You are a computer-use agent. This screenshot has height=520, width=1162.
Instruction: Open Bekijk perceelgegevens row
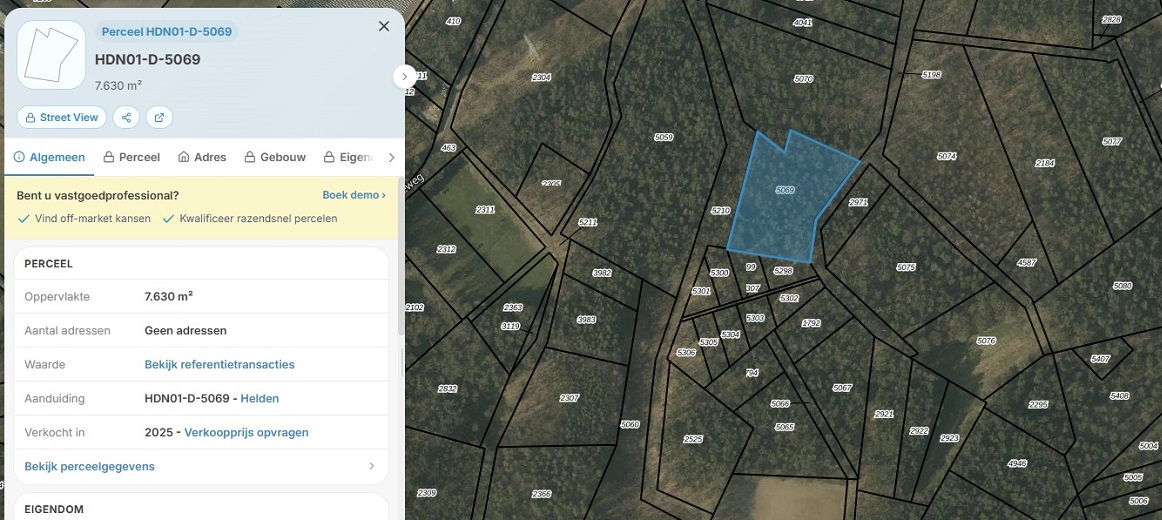tap(201, 467)
